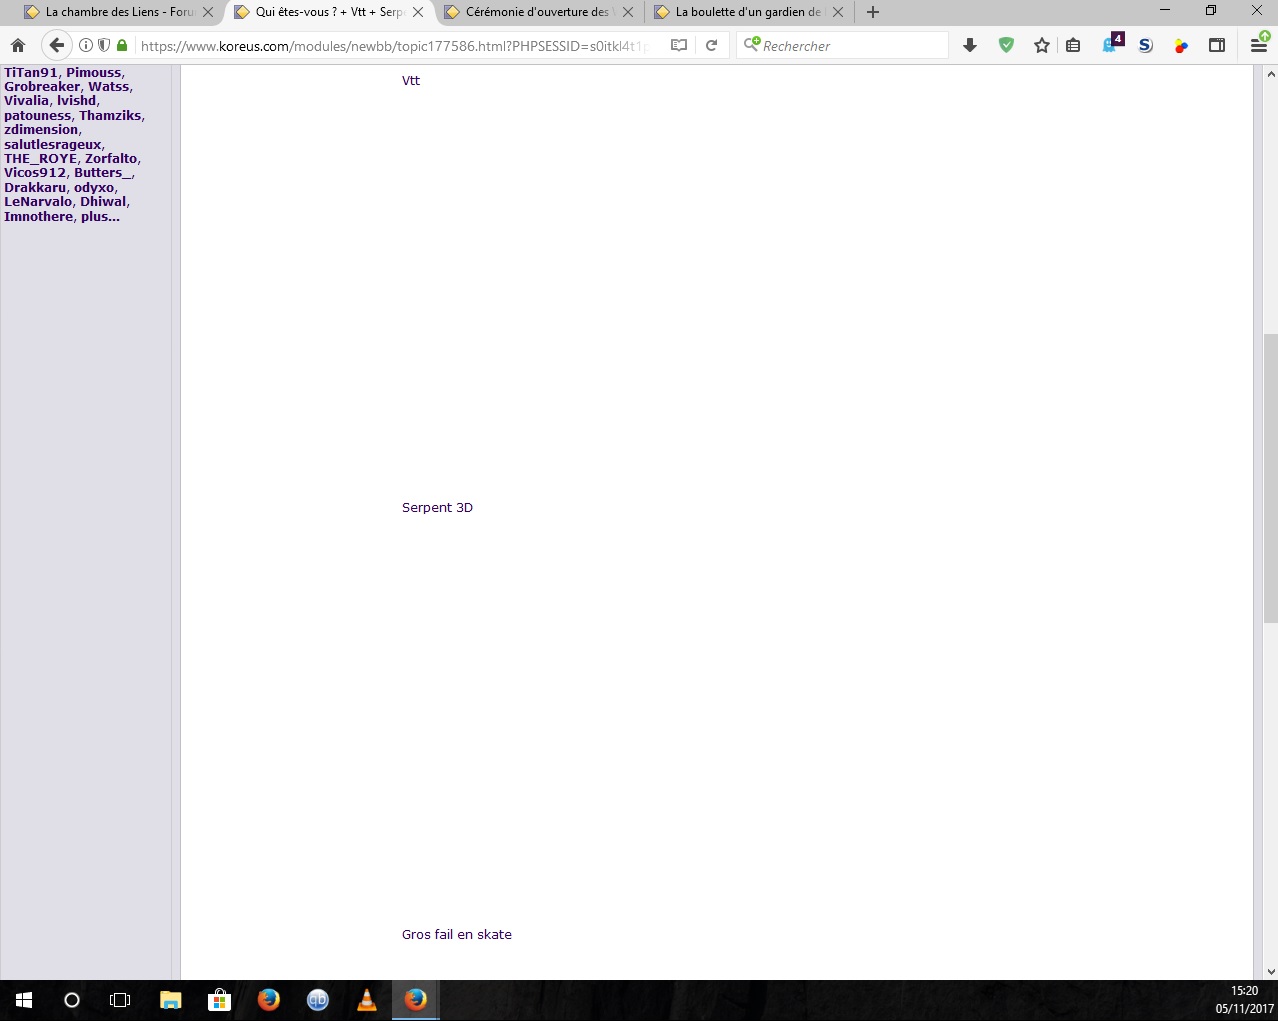
Task: Show the sidebar panels button
Action: [x=1217, y=45]
